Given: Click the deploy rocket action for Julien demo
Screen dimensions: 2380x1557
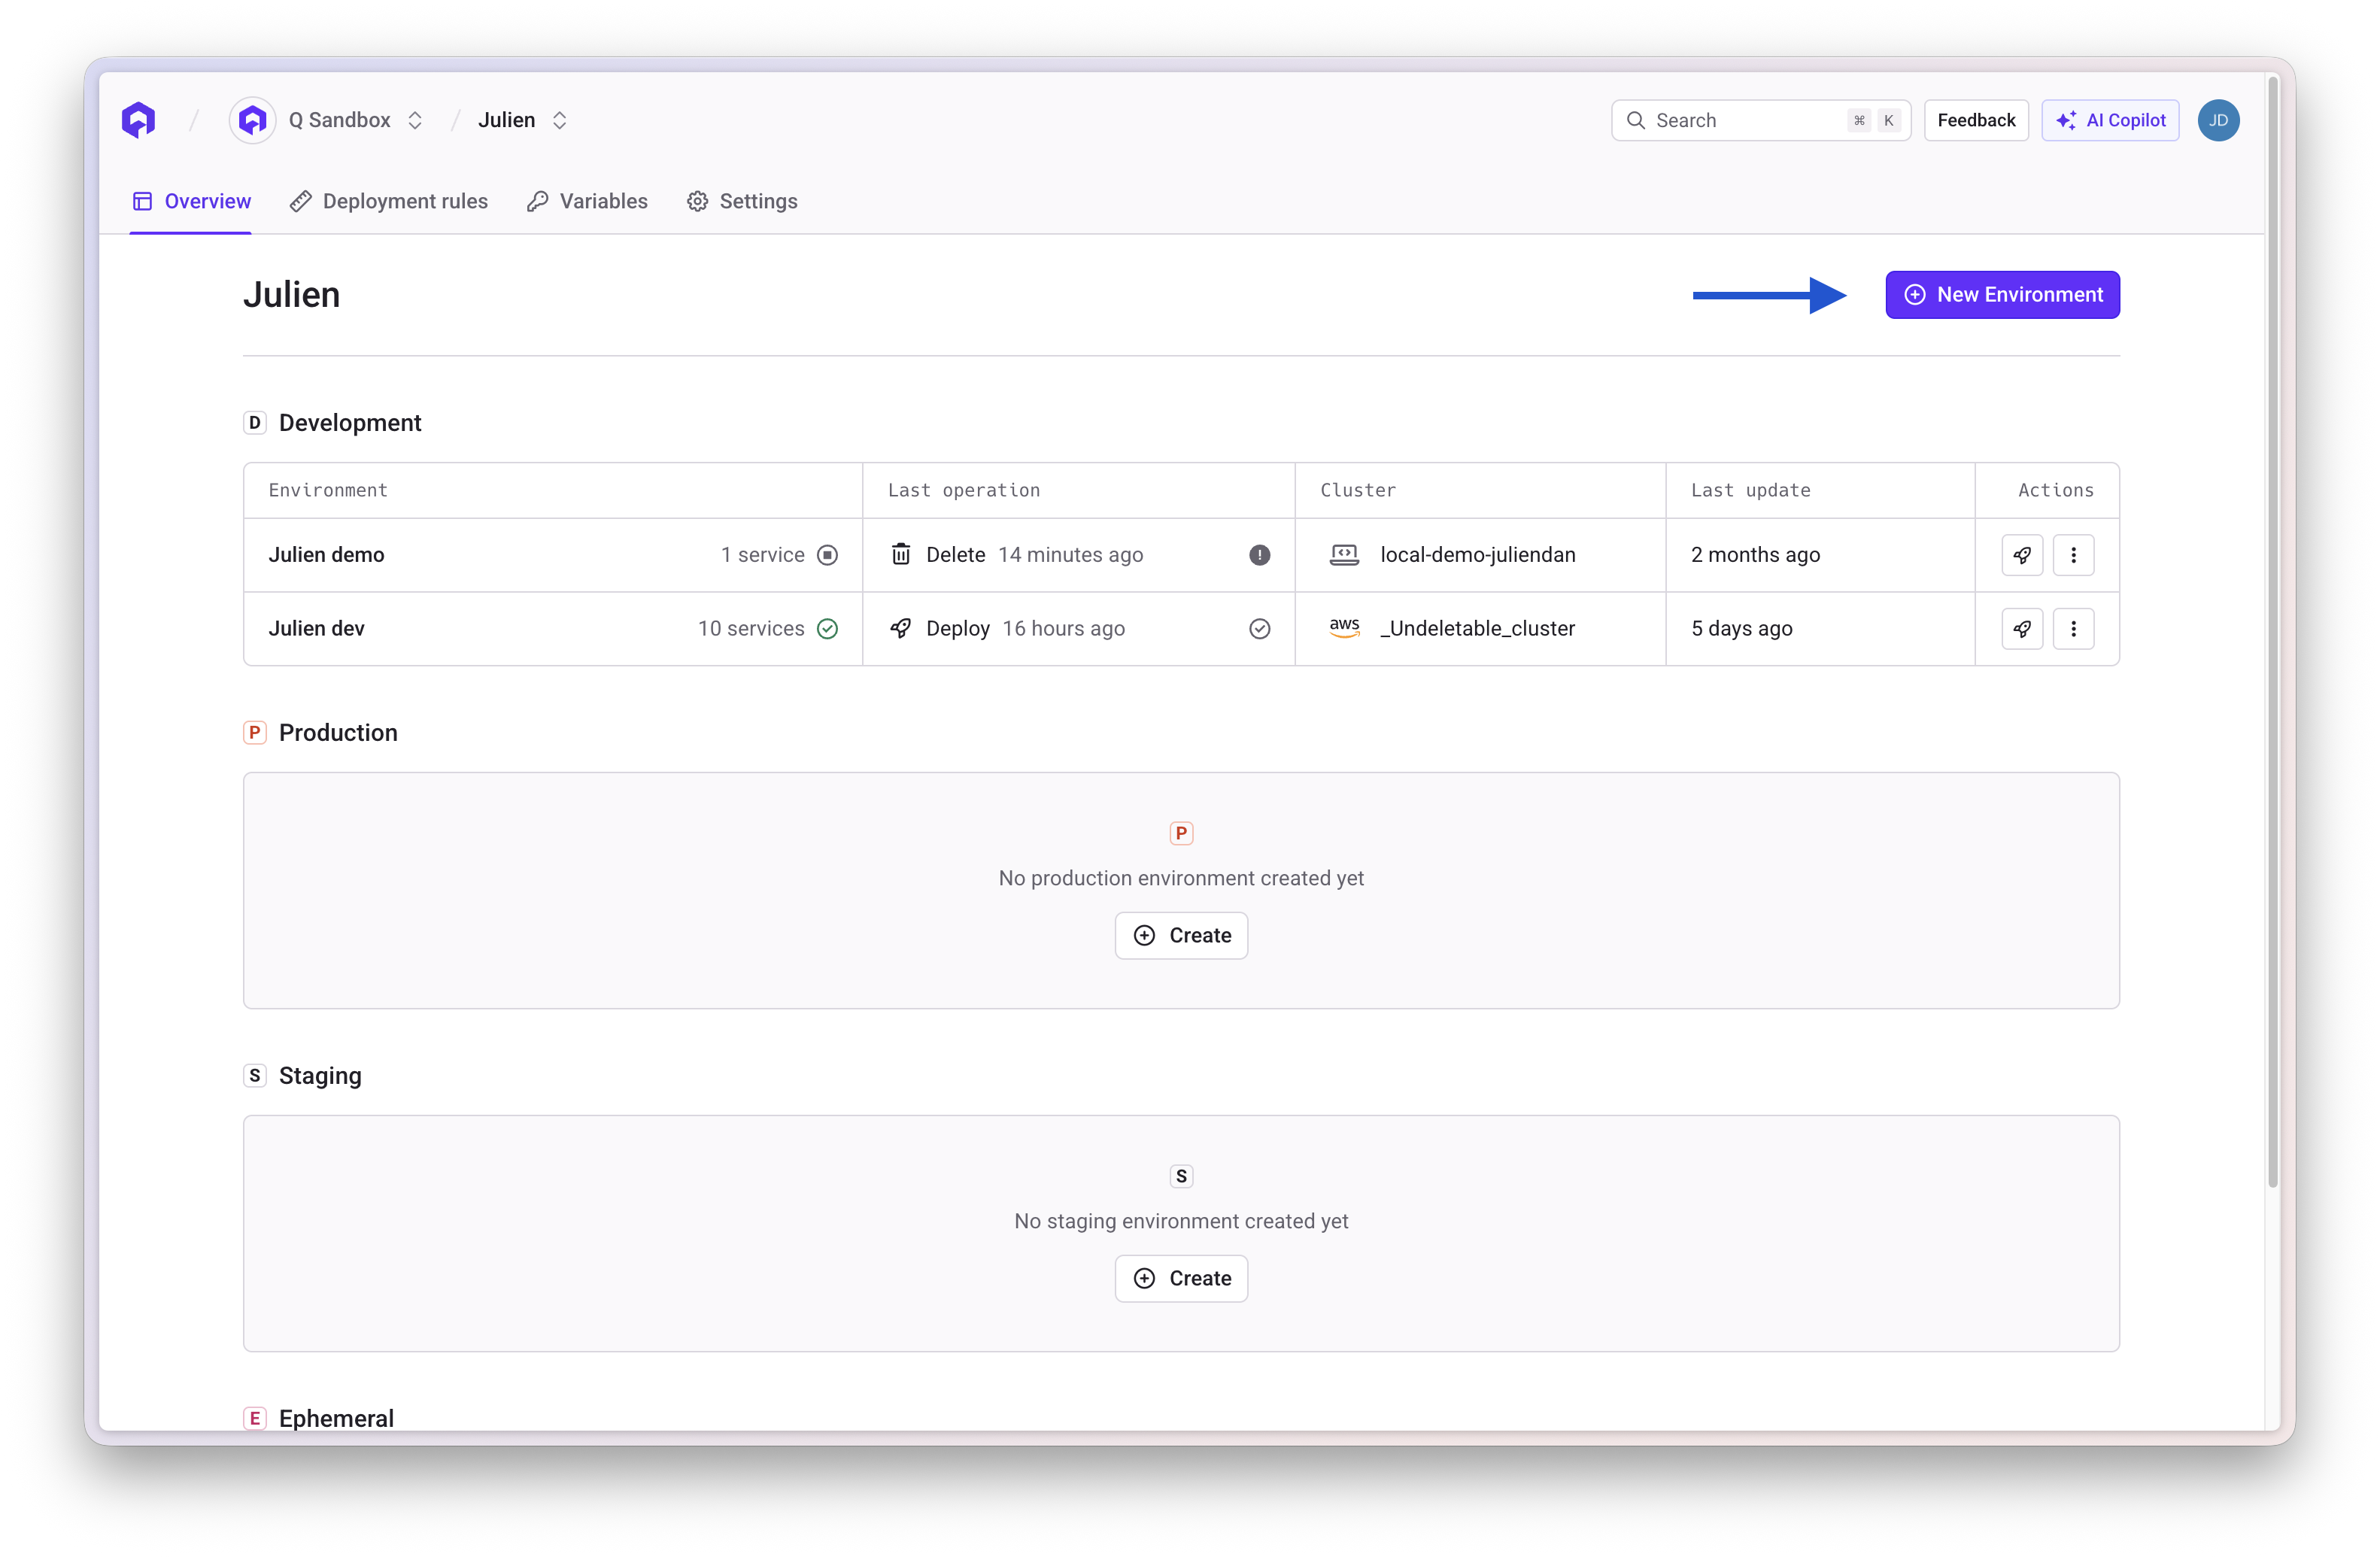Looking at the screenshot, I should [x=2022, y=555].
